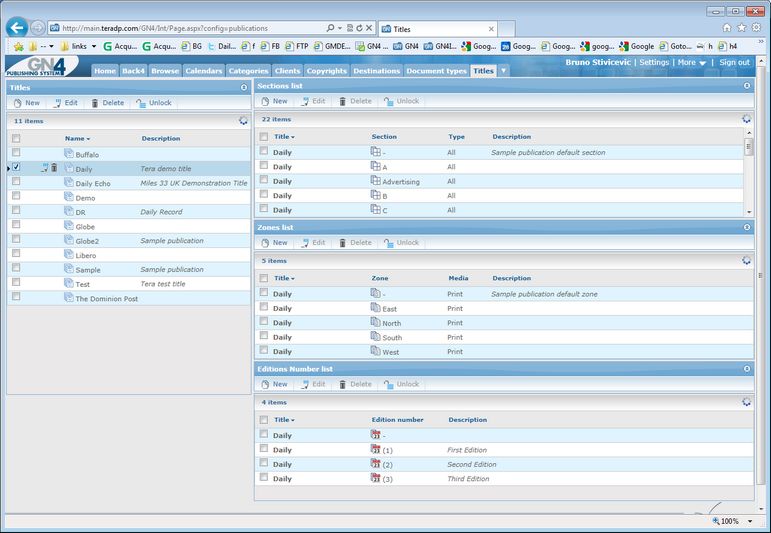Switch to the Categories tab
The image size is (771, 533).
click(x=248, y=71)
